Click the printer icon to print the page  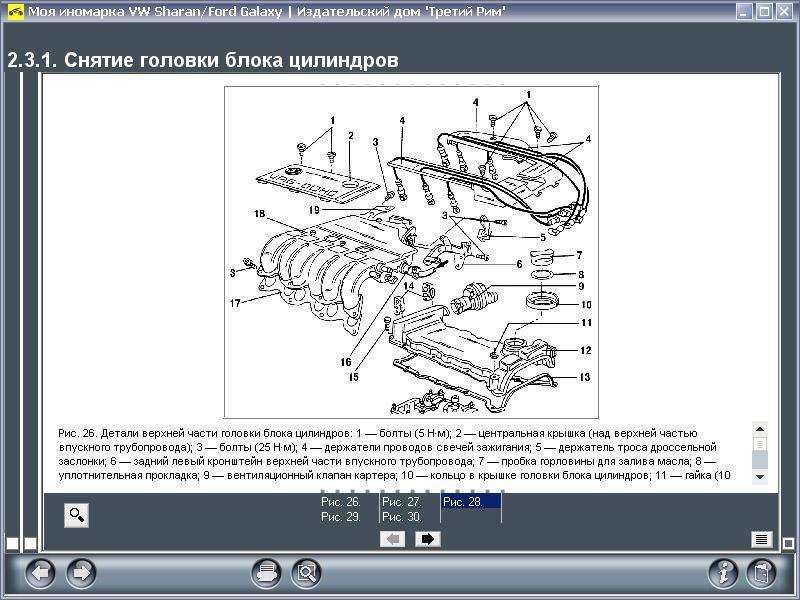(x=266, y=573)
